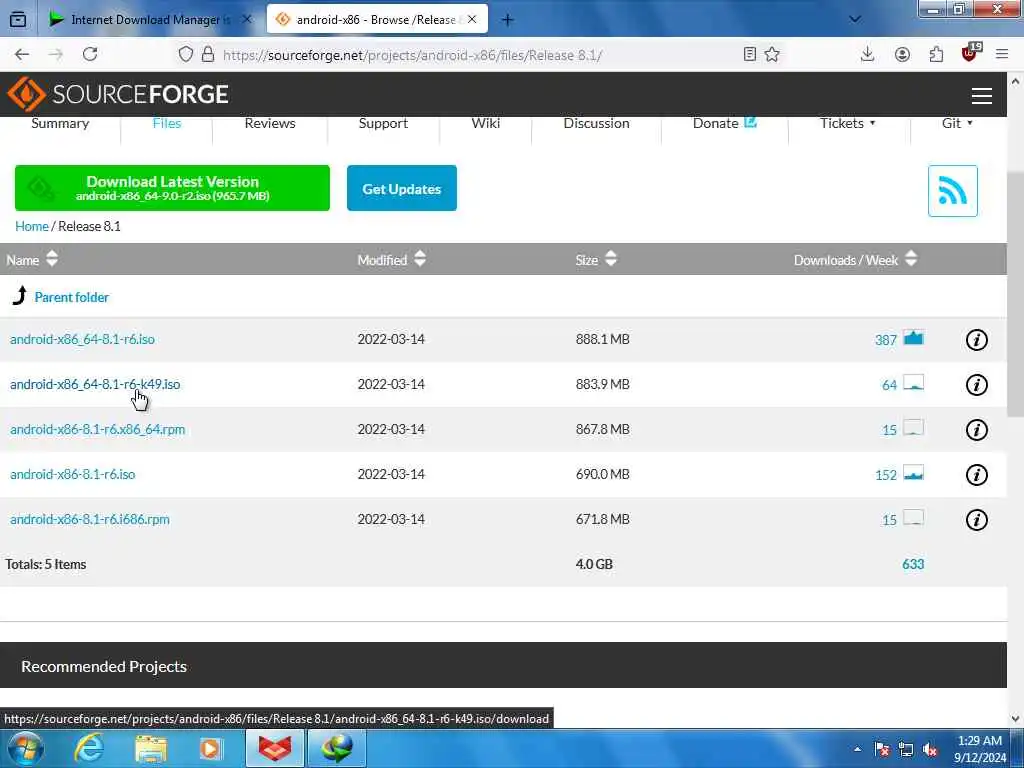Go up to Parent folder
Viewport: 1024px width, 768px height.
coord(72,297)
